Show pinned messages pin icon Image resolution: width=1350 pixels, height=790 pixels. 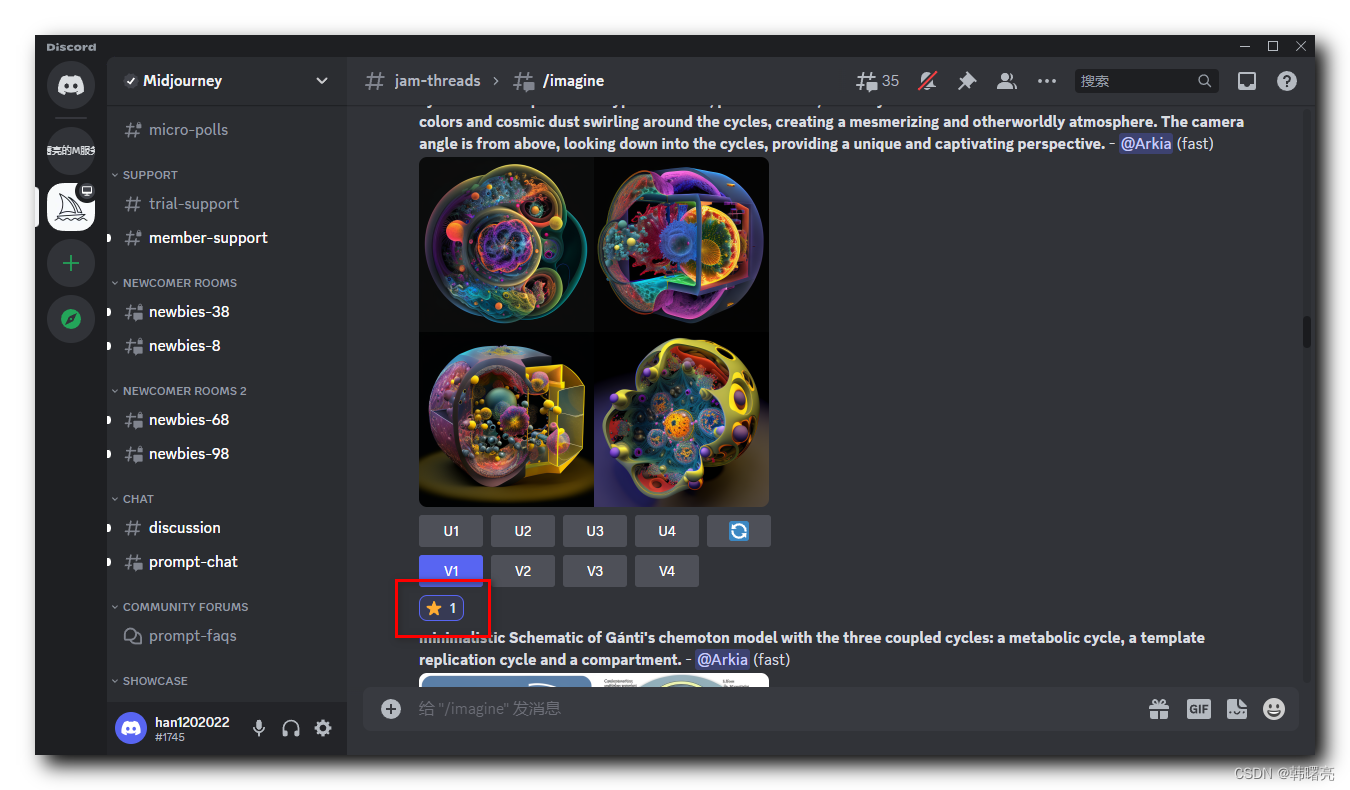(967, 81)
